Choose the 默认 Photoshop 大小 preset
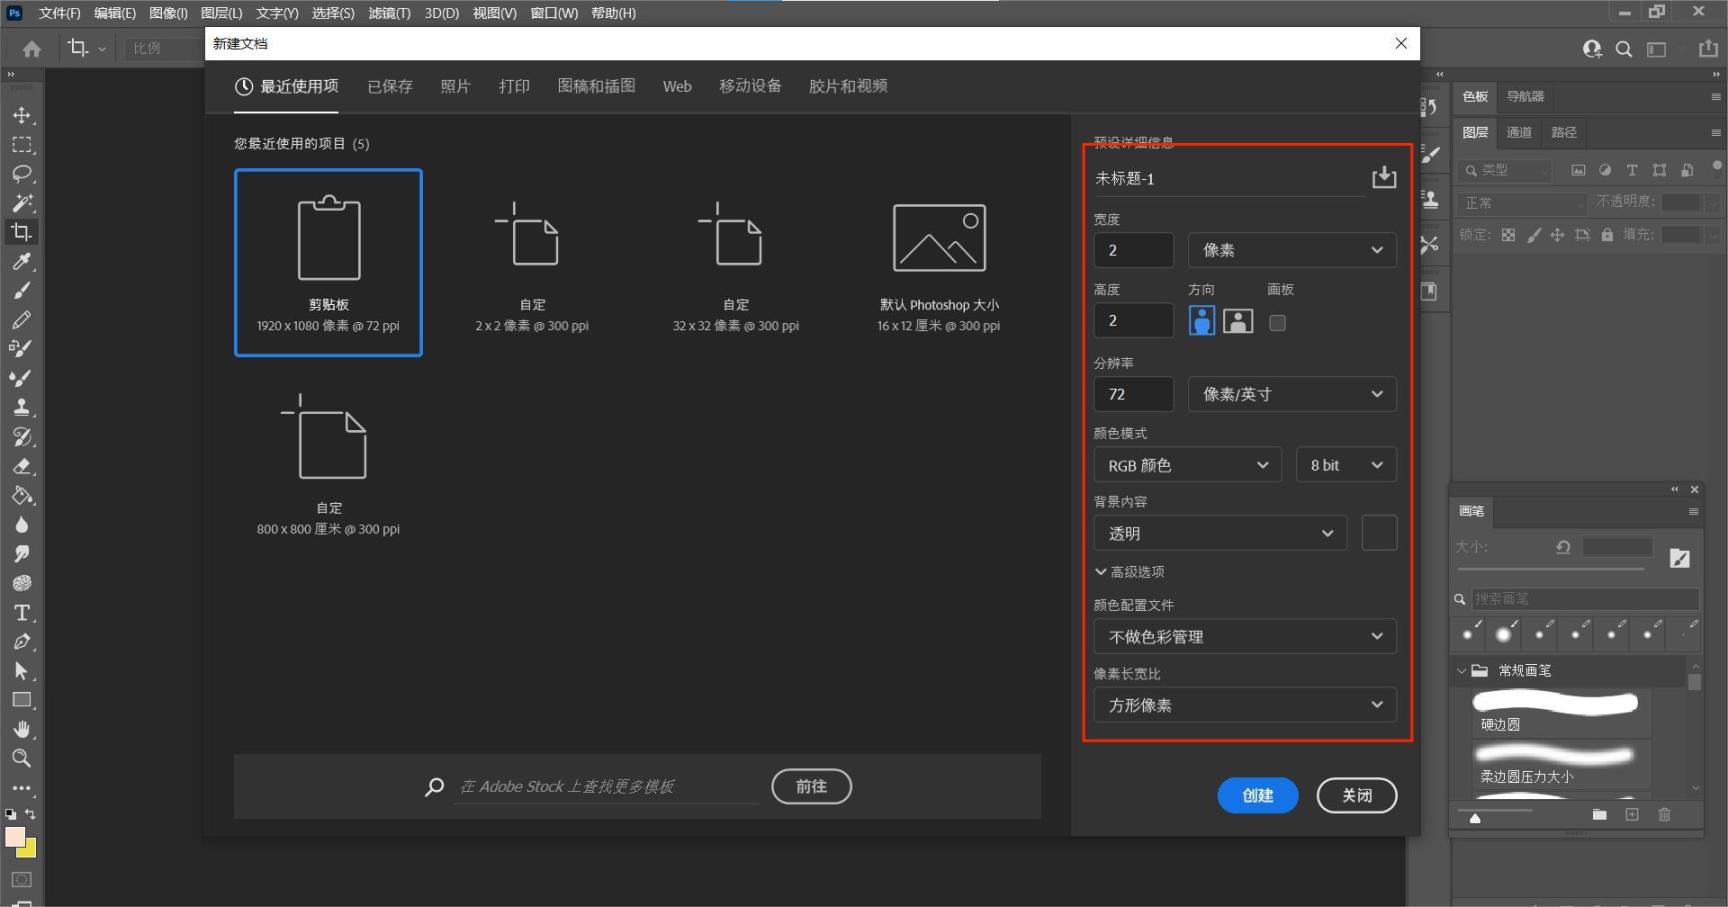The image size is (1728, 907). [x=939, y=264]
